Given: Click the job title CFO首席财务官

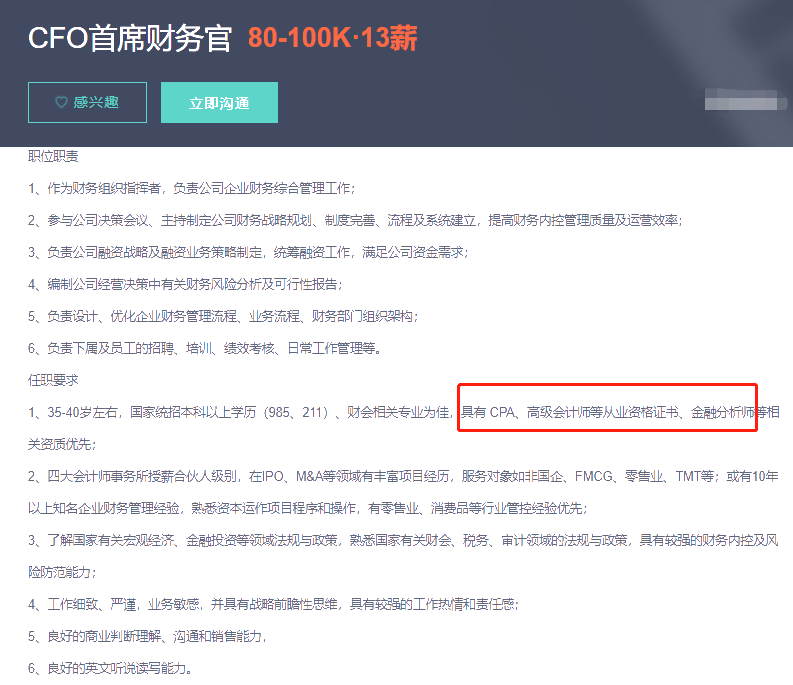Looking at the screenshot, I should pyautogui.click(x=129, y=38).
